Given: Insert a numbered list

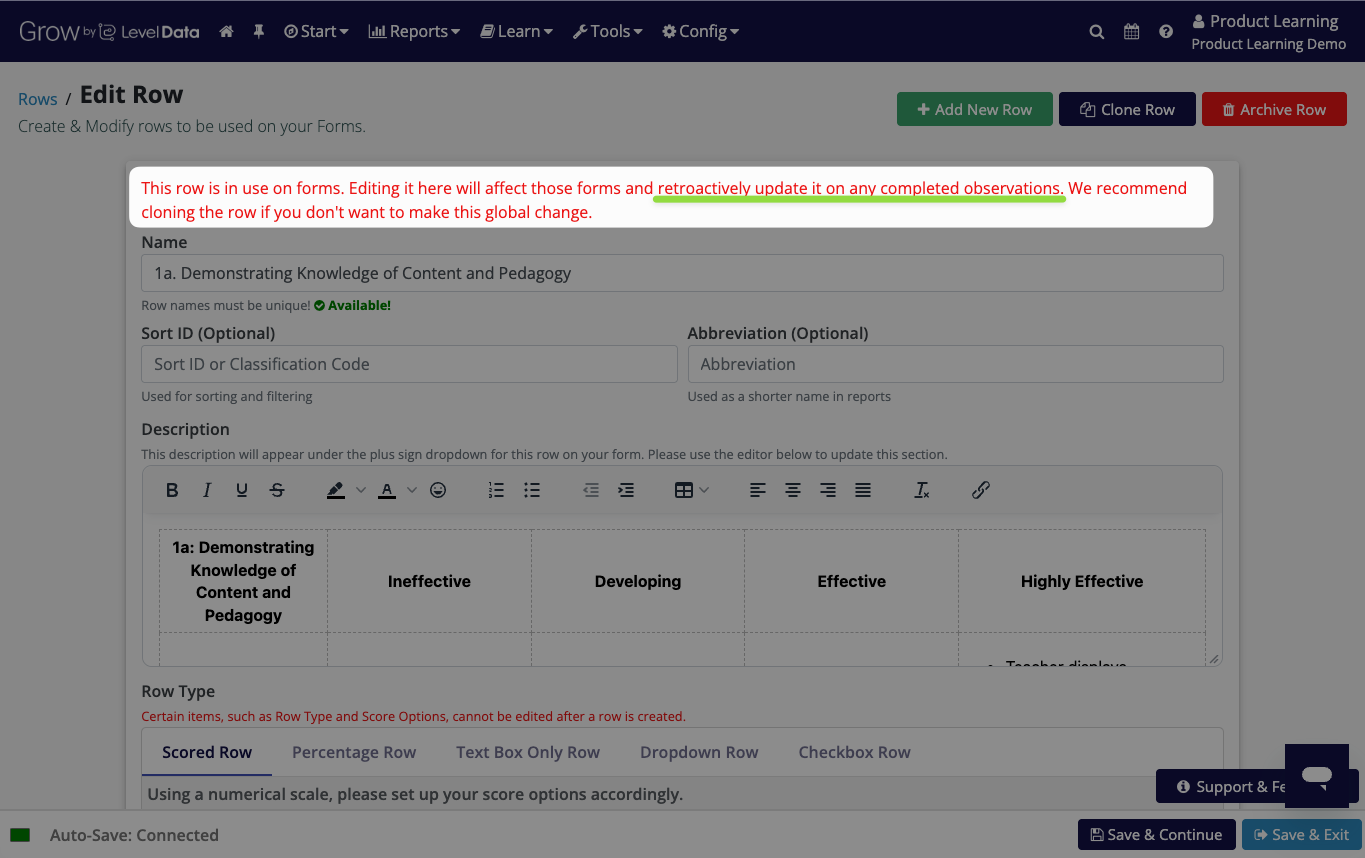Looking at the screenshot, I should click(496, 490).
